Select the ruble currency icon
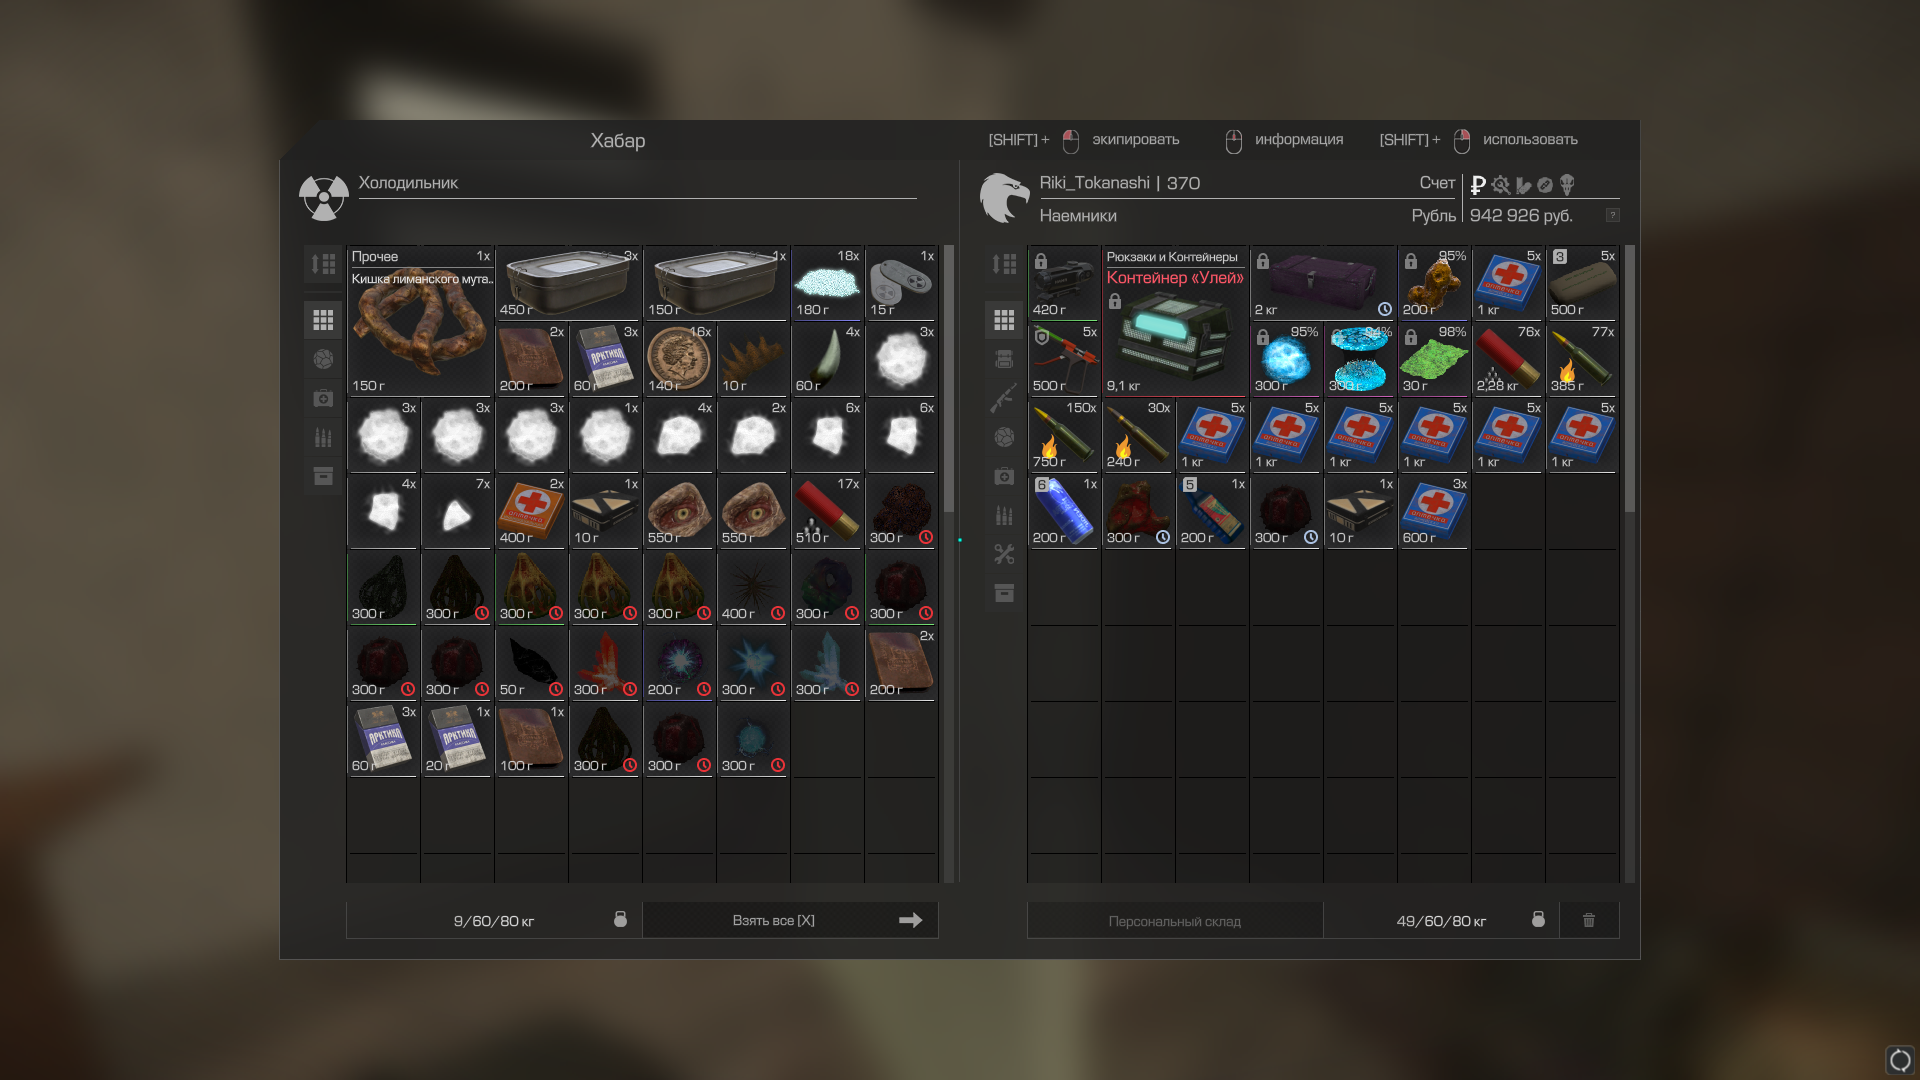 pos(1478,185)
